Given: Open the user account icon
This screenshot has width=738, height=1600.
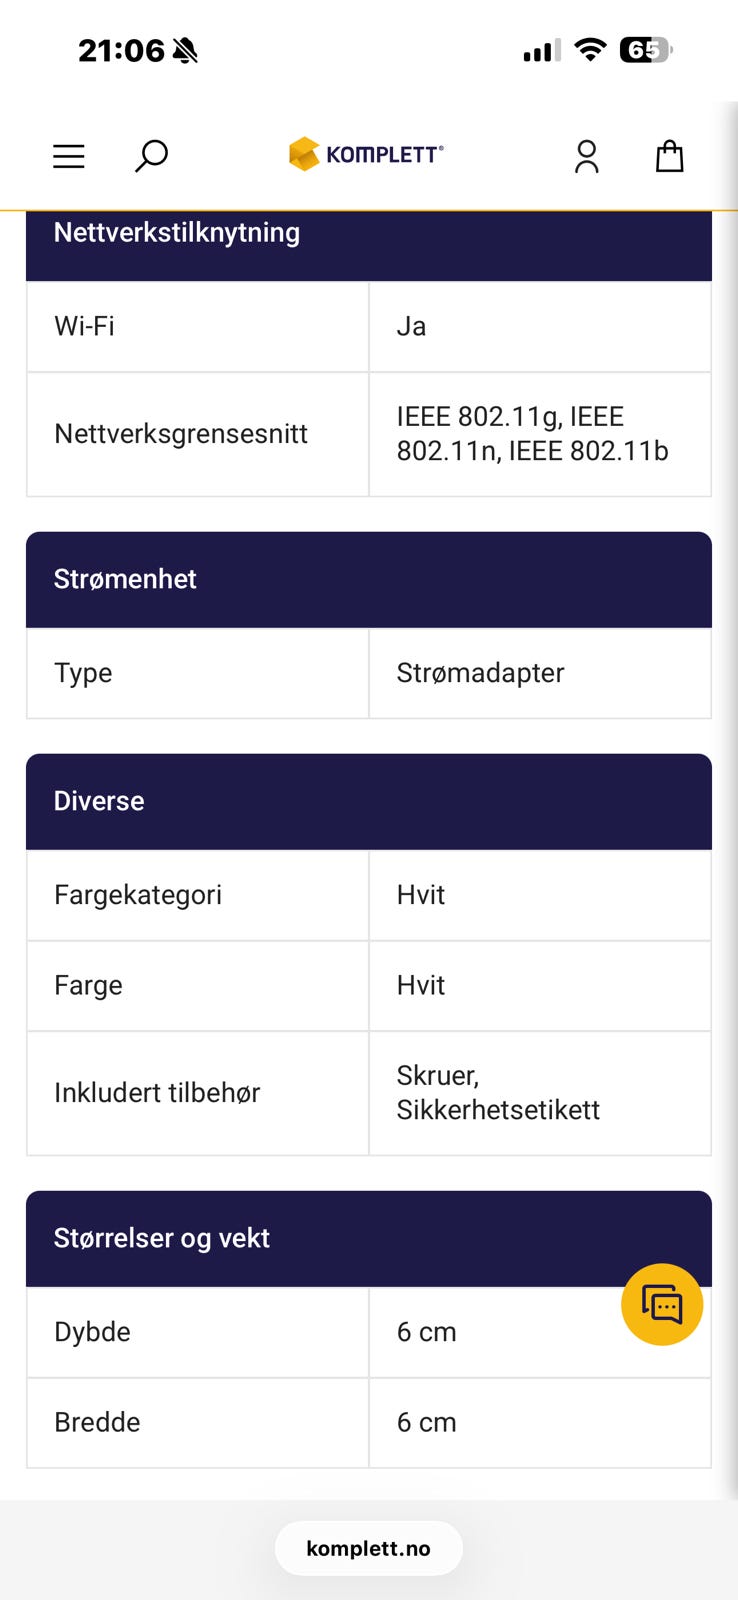Looking at the screenshot, I should [x=586, y=156].
